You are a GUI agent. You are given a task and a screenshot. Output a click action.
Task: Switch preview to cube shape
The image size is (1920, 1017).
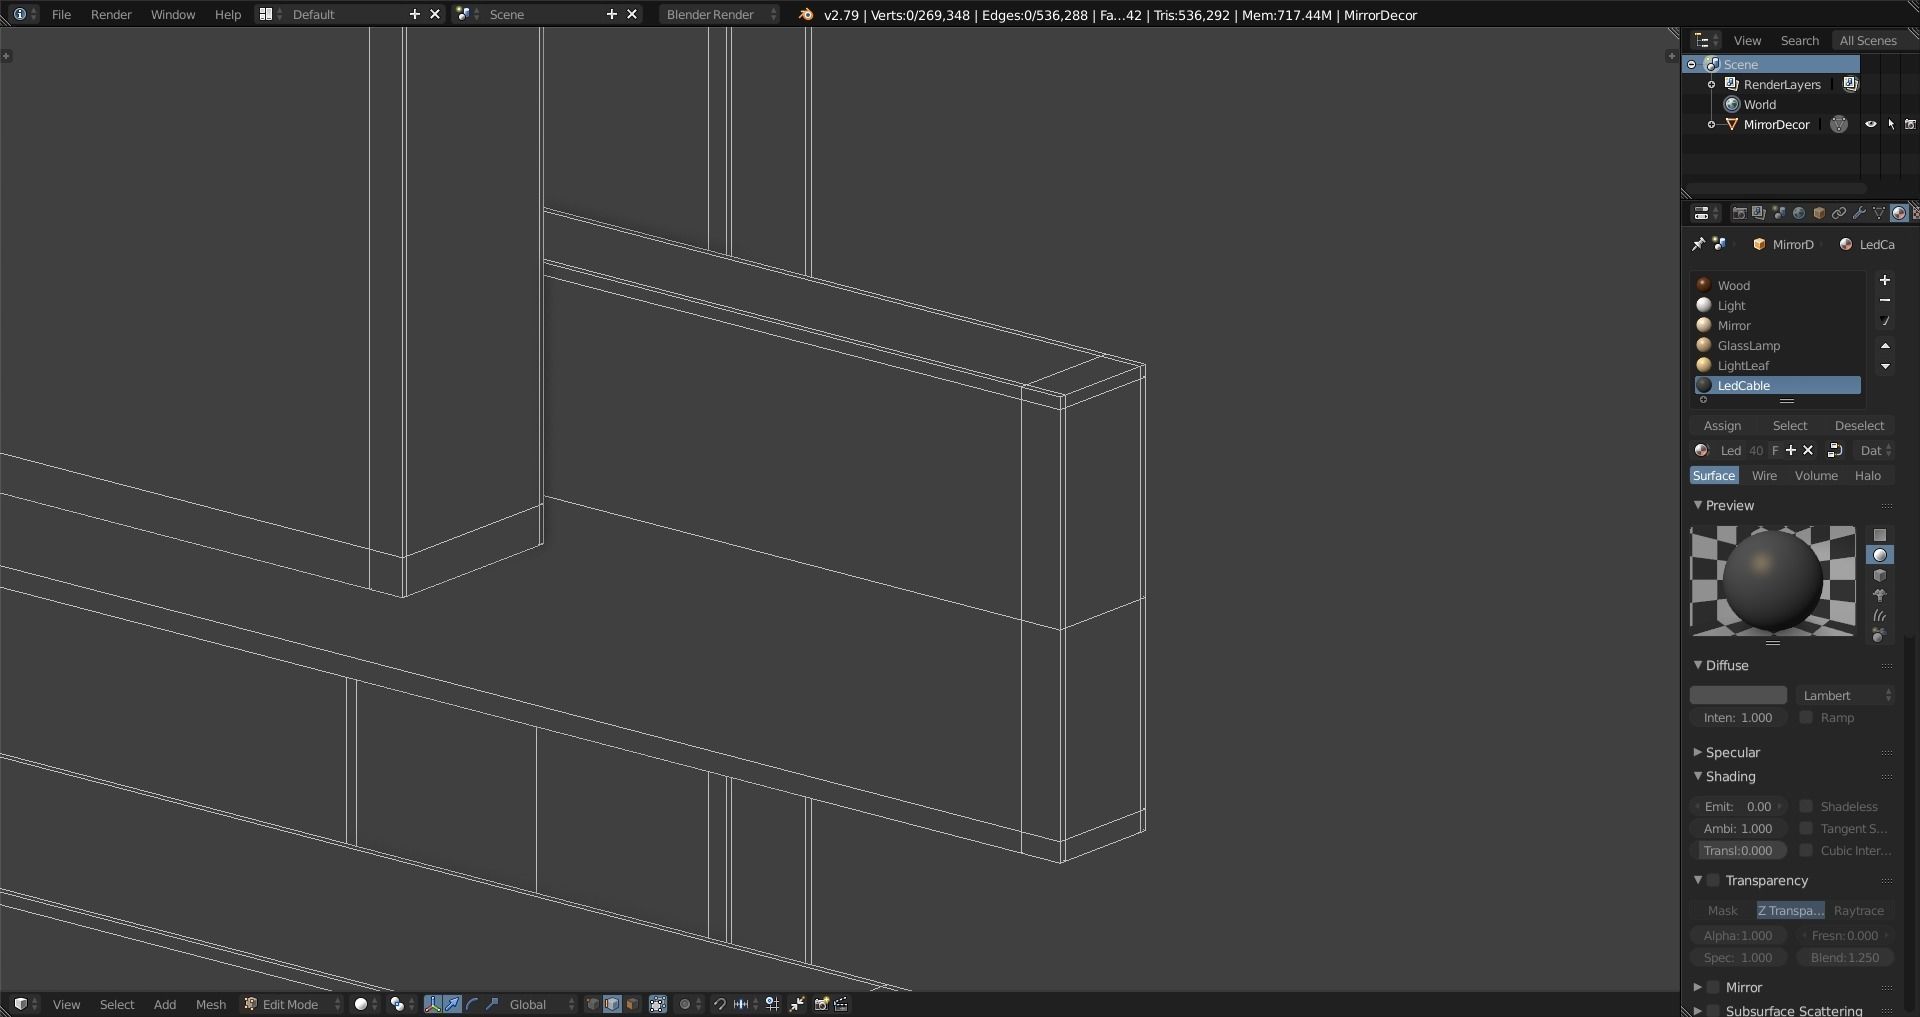(x=1880, y=575)
